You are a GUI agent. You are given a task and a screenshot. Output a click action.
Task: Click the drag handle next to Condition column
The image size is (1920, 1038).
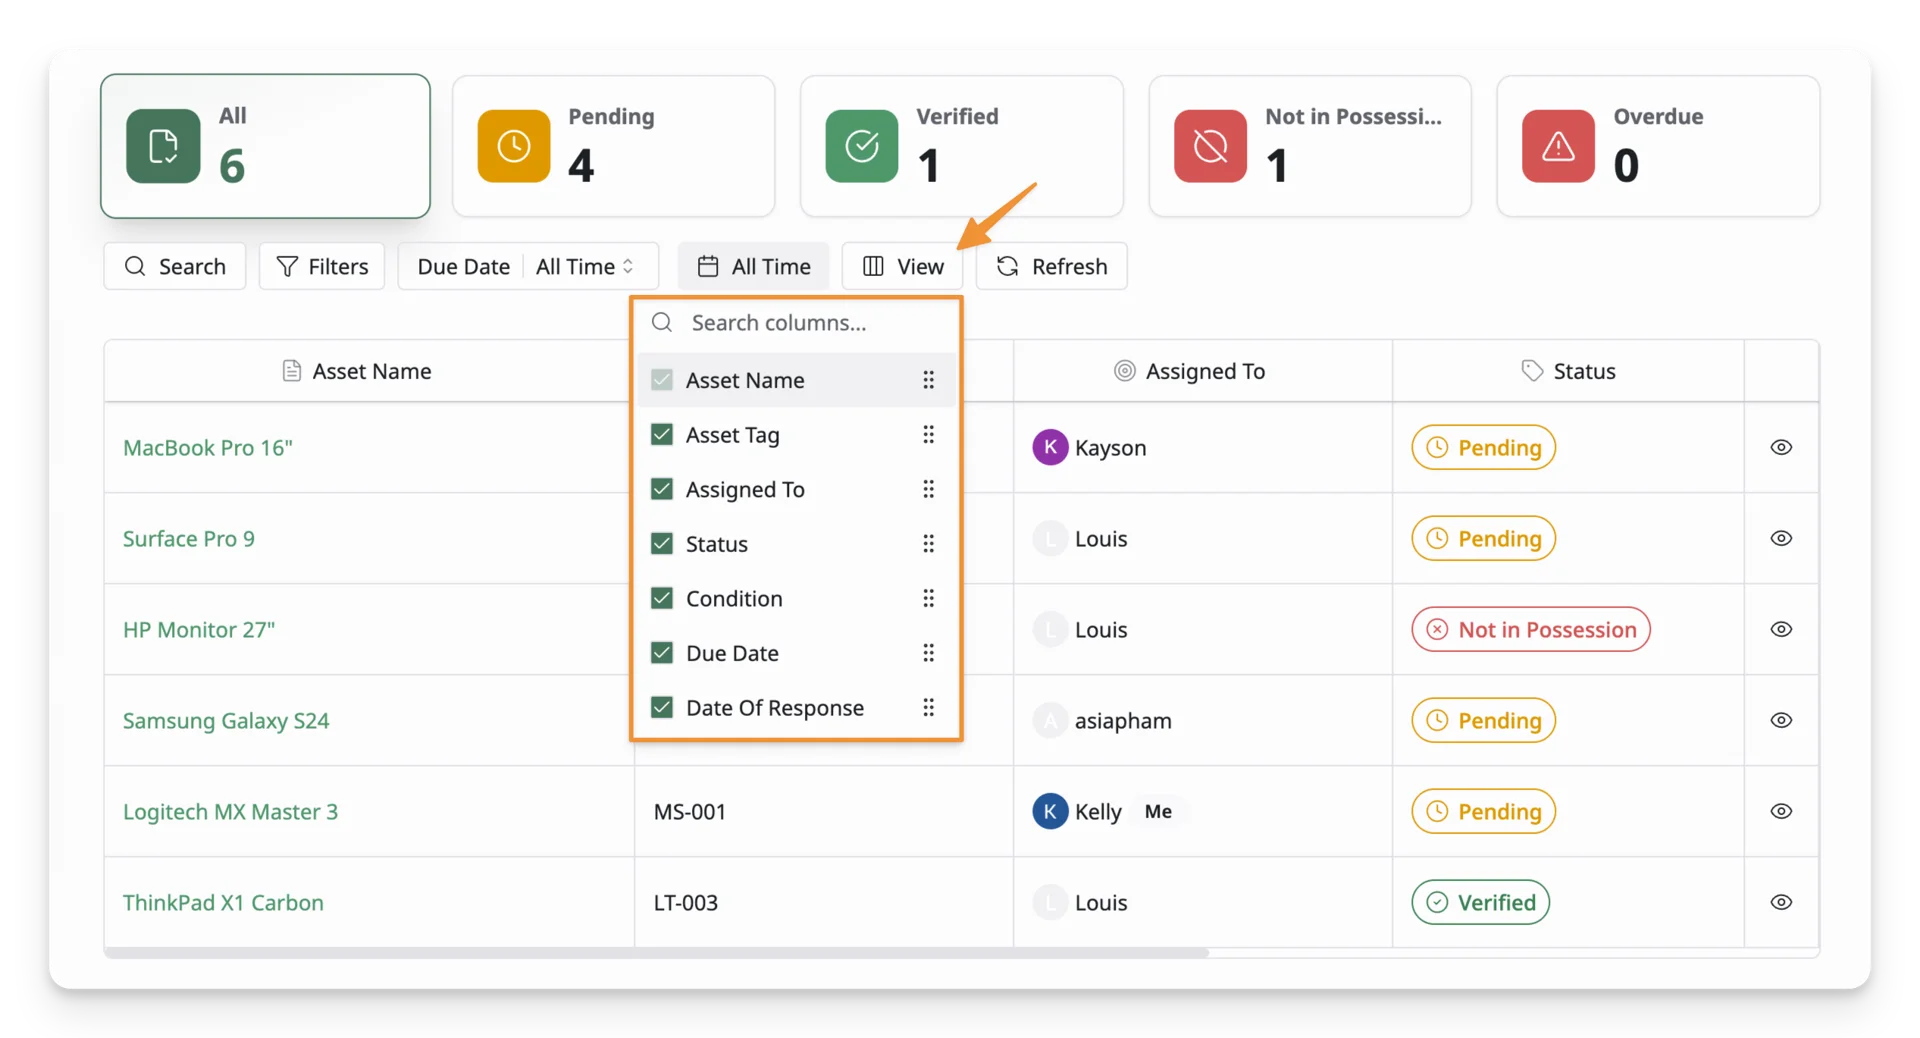(928, 598)
